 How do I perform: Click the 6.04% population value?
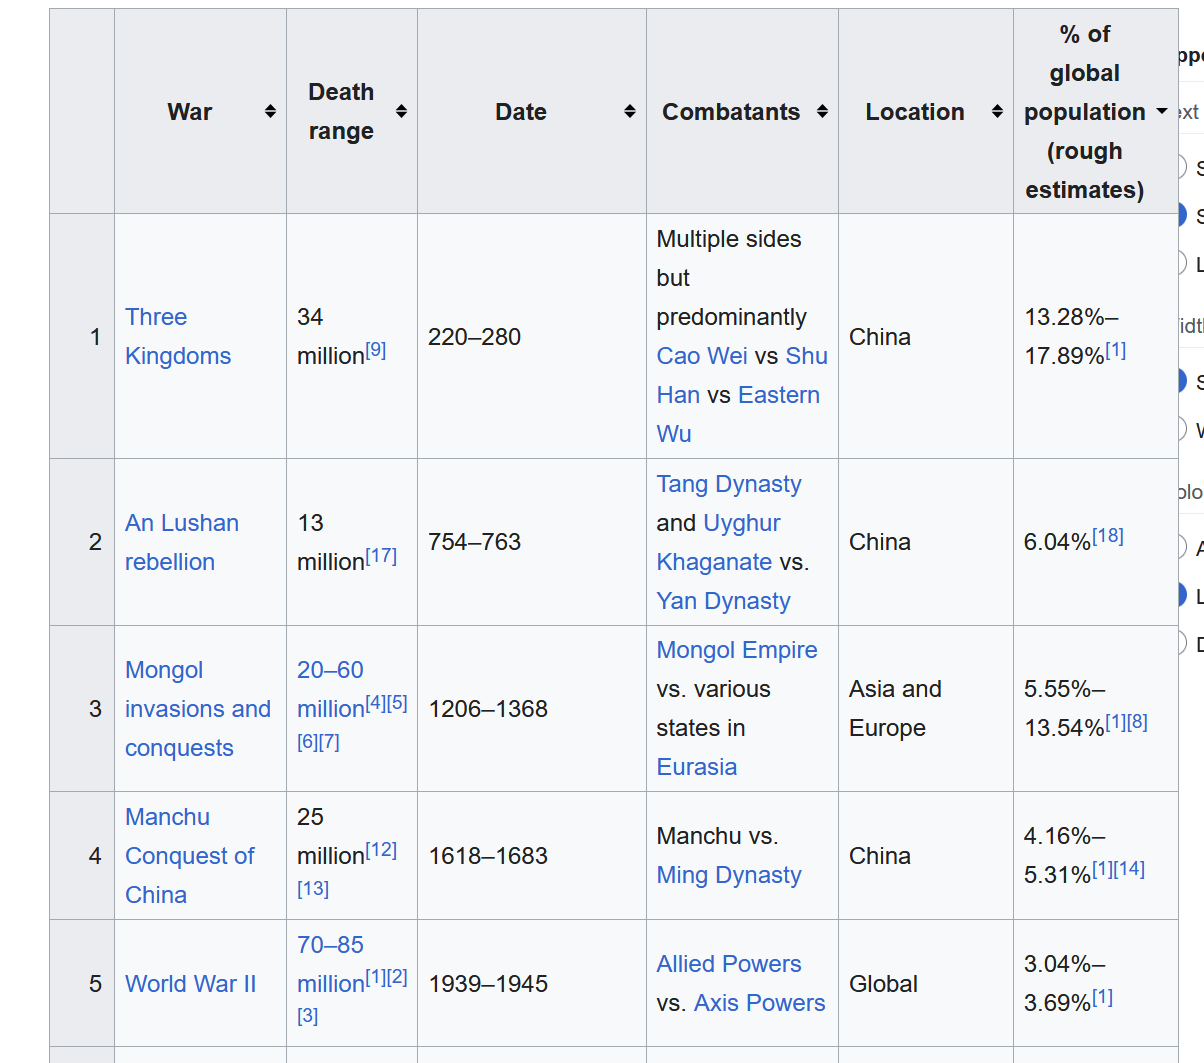pyautogui.click(x=1057, y=542)
